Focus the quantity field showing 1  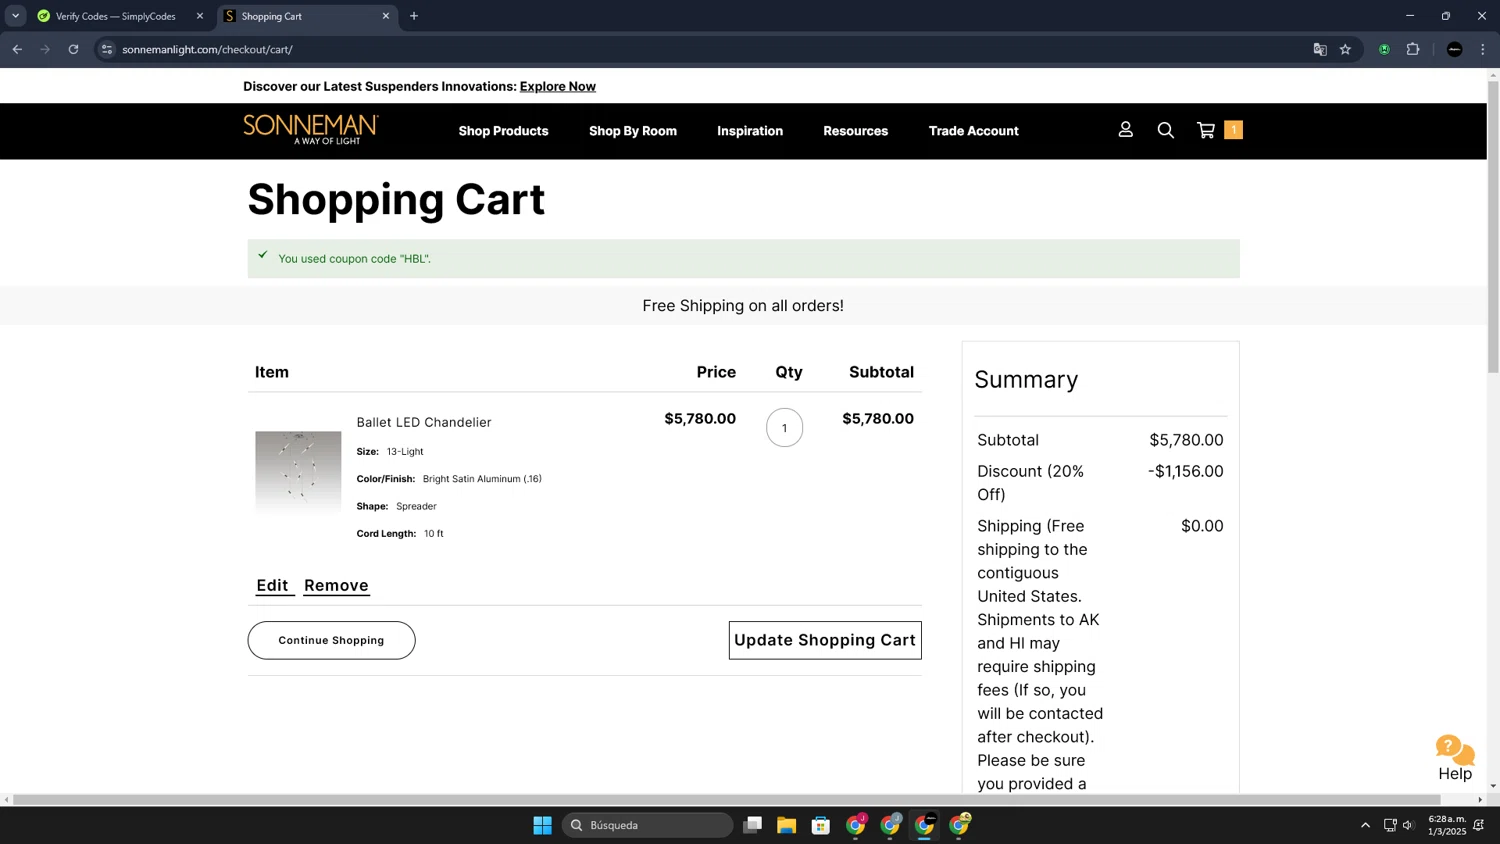784,428
